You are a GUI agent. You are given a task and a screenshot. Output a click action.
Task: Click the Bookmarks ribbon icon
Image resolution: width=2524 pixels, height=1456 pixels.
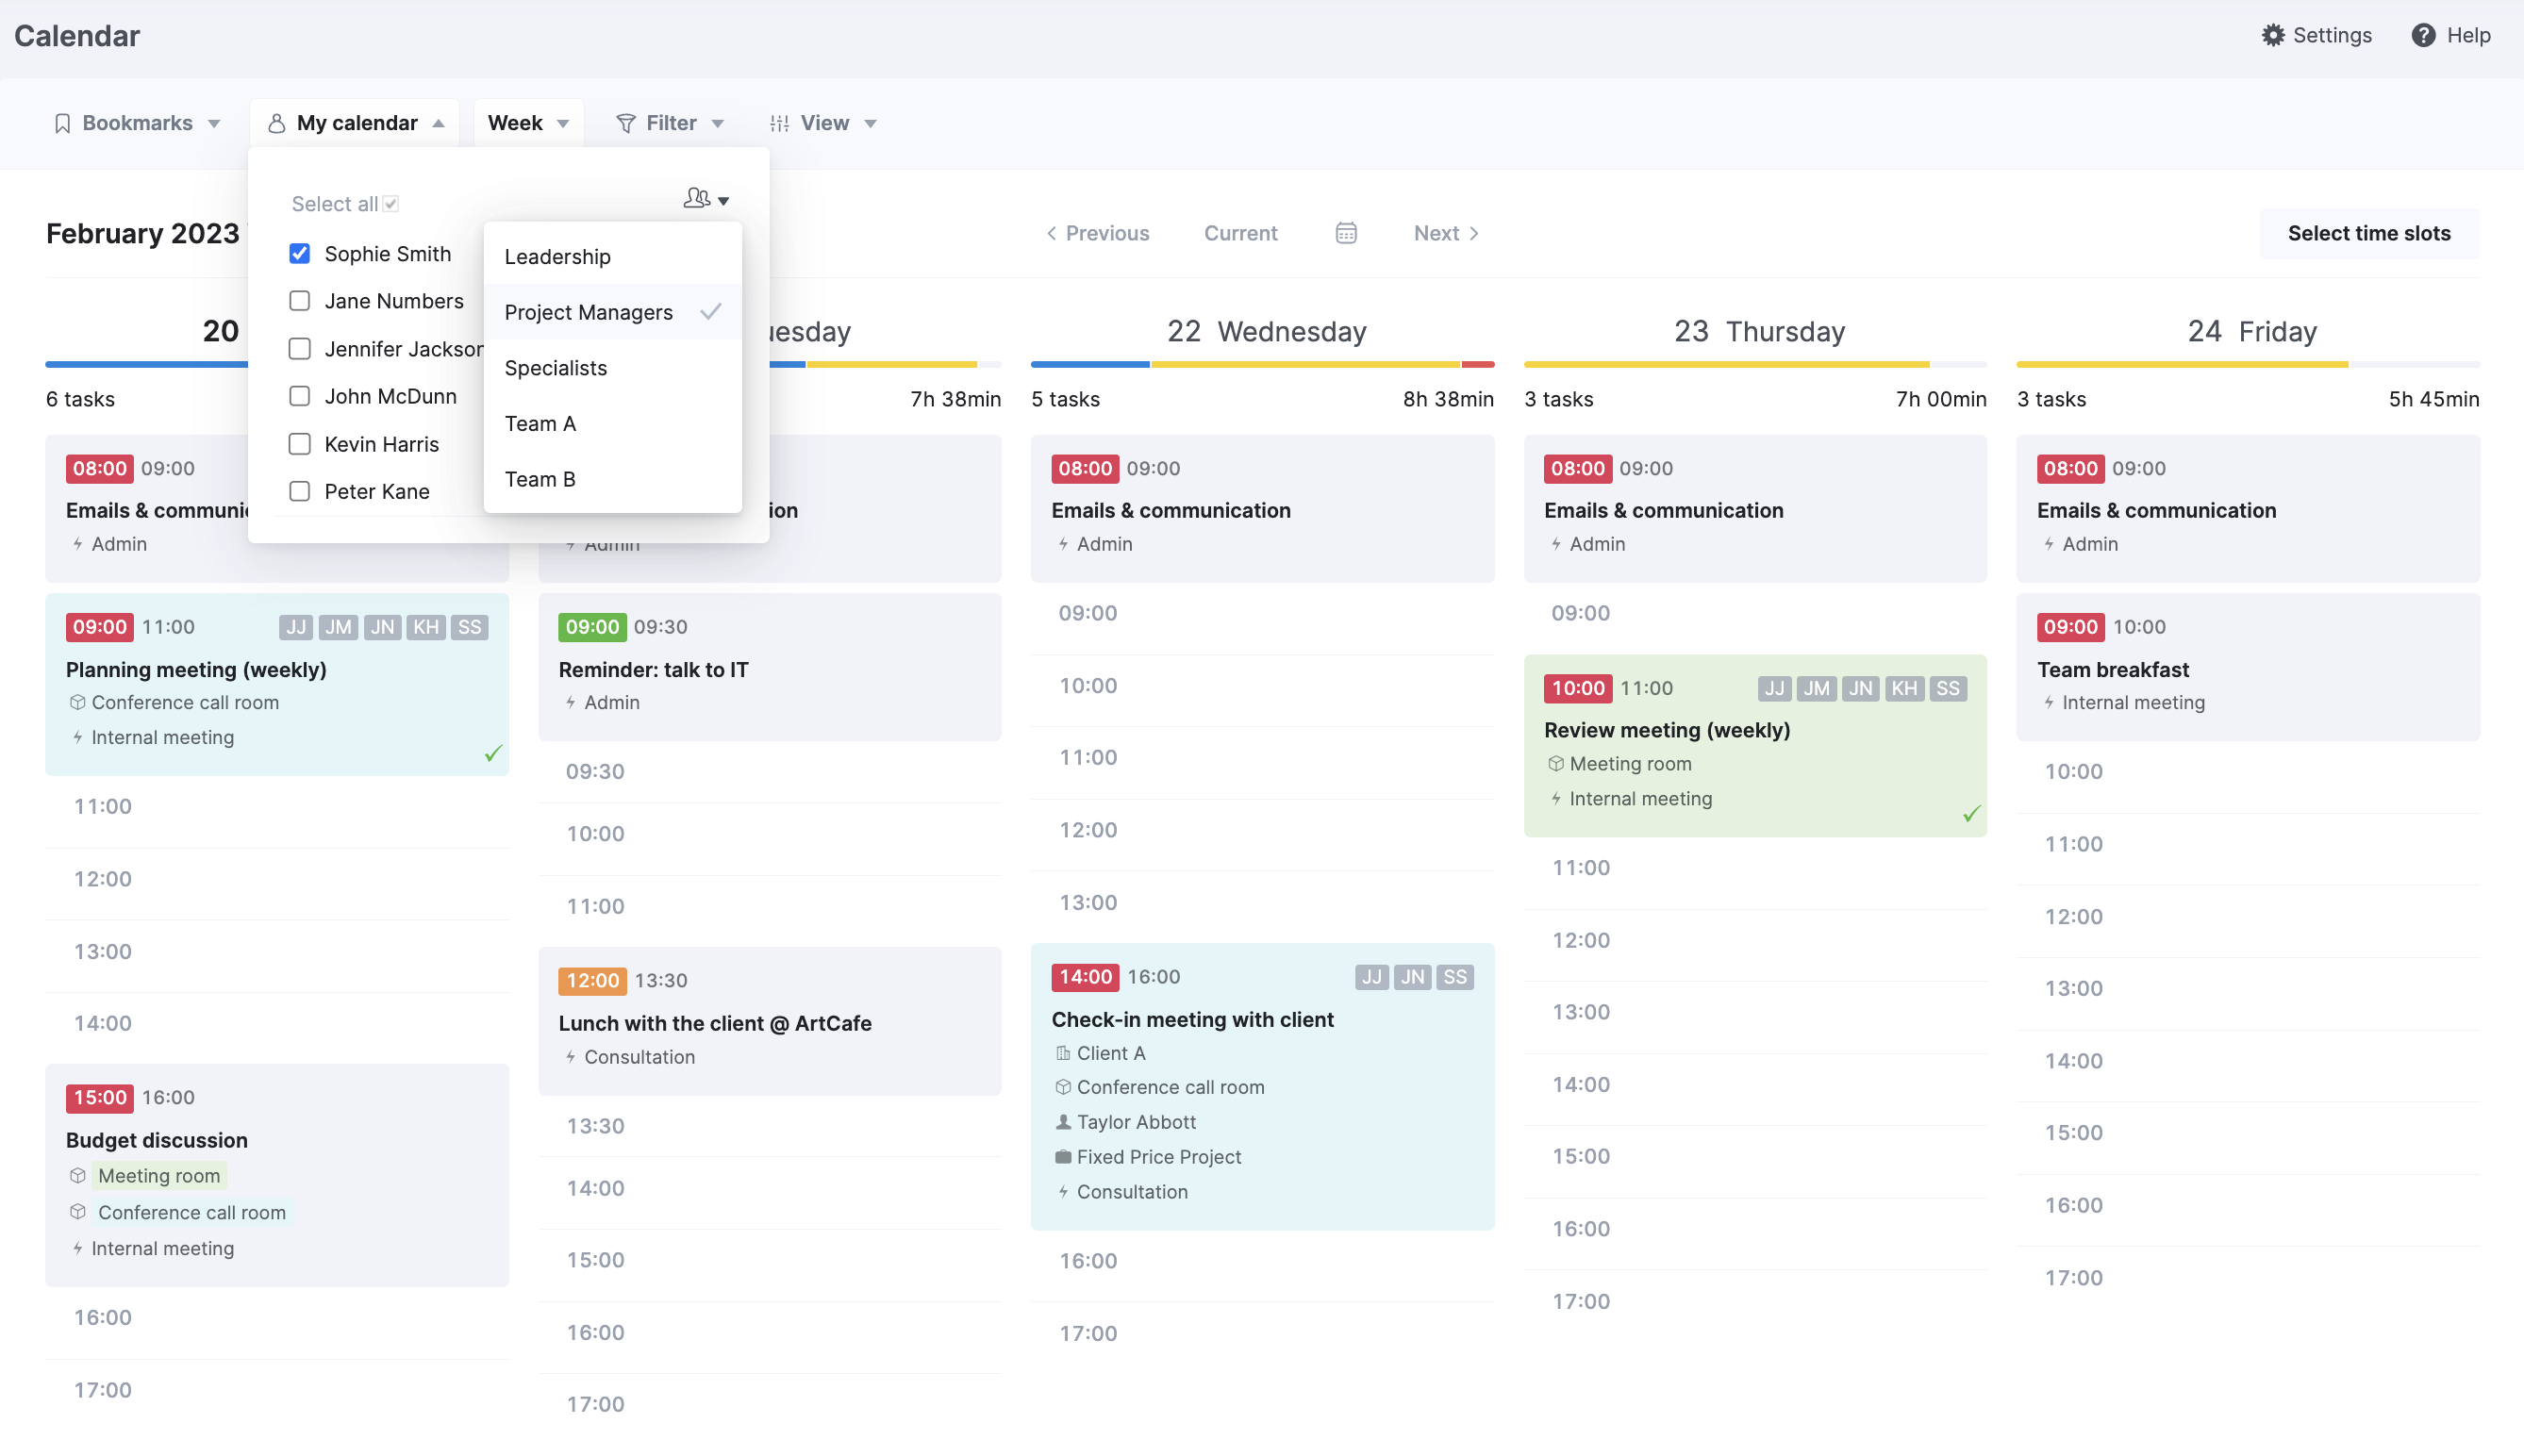tap(62, 123)
